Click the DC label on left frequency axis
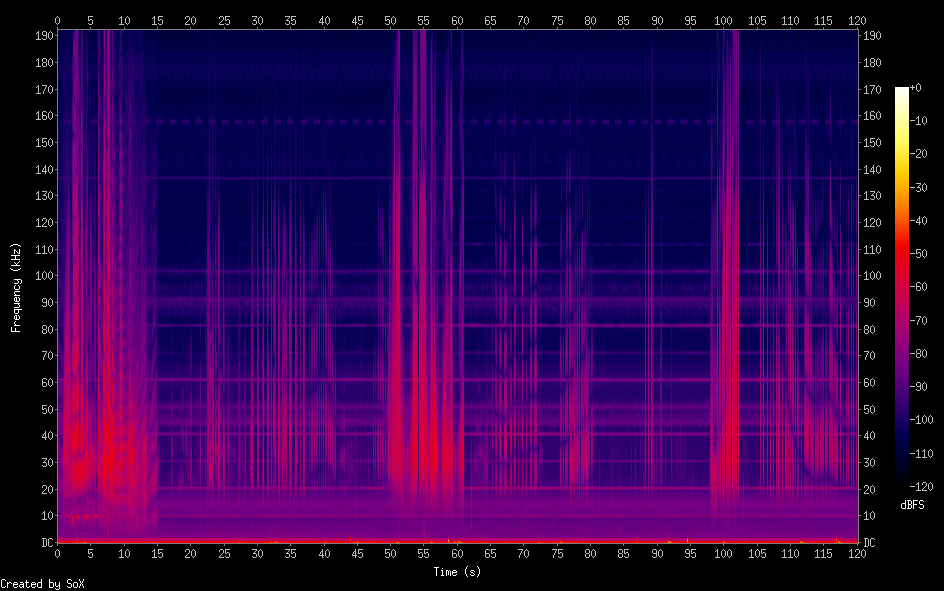The image size is (944, 591). [x=46, y=542]
